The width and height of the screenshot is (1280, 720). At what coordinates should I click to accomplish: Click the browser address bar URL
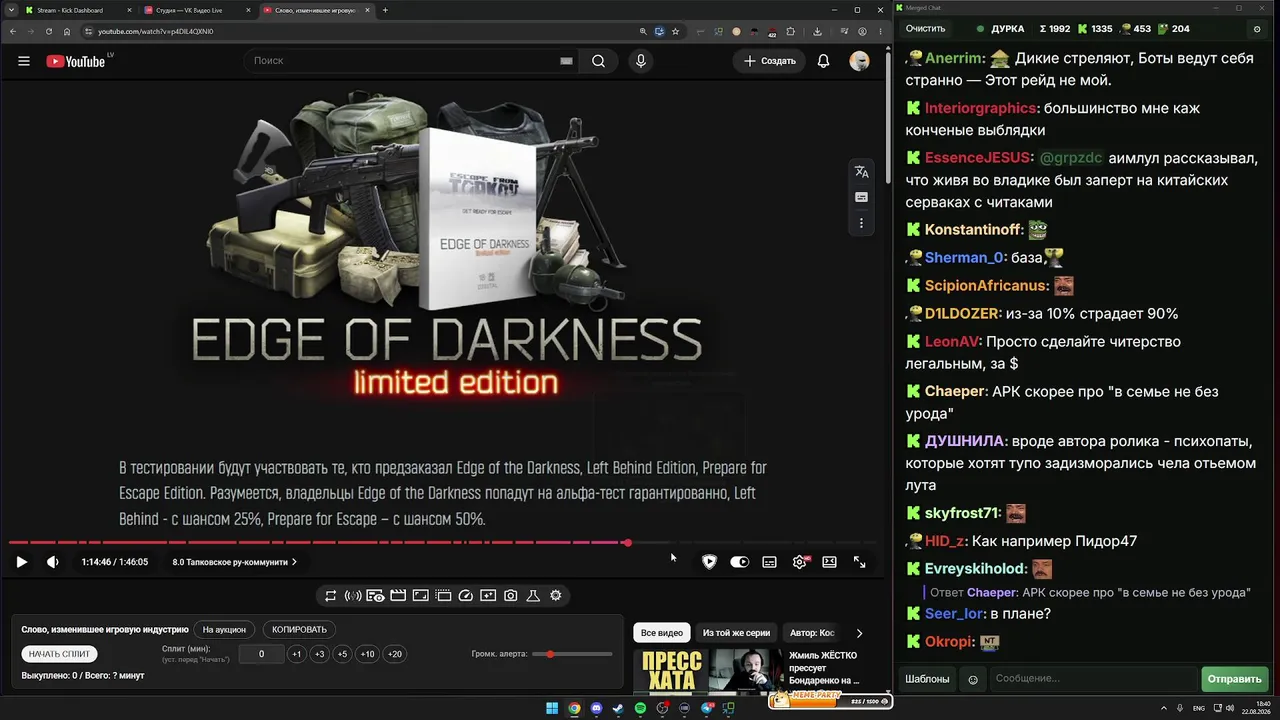point(155,31)
